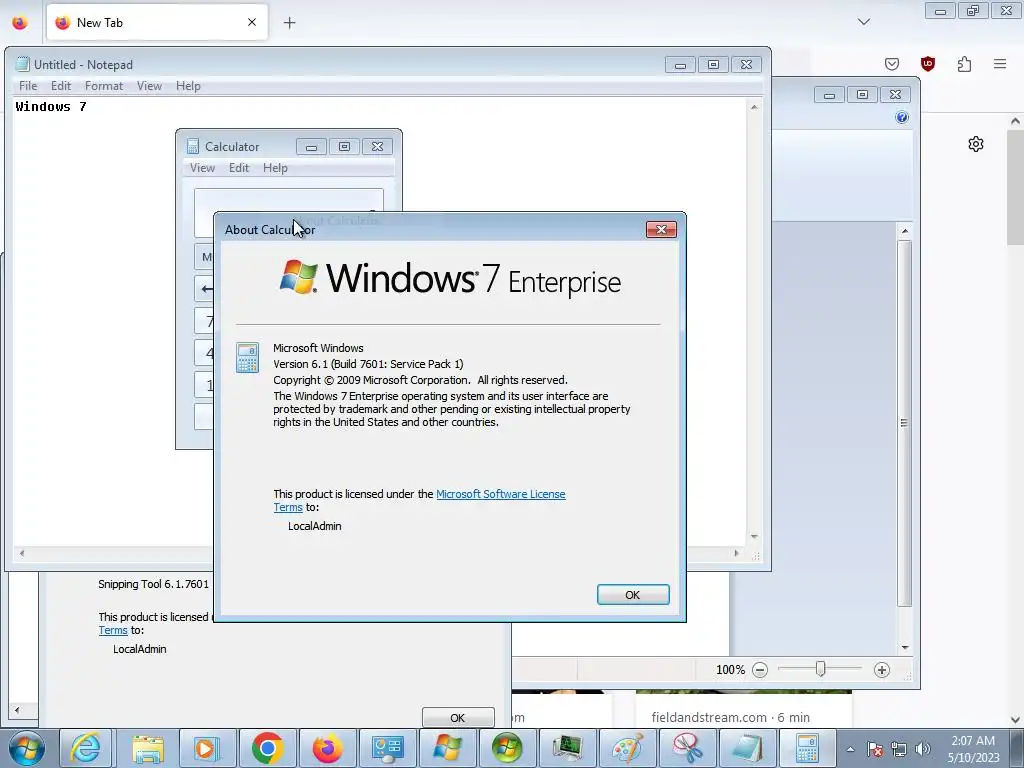The height and width of the screenshot is (768, 1024).
Task: Switch to Calculator in the taskbar
Action: pos(807,748)
